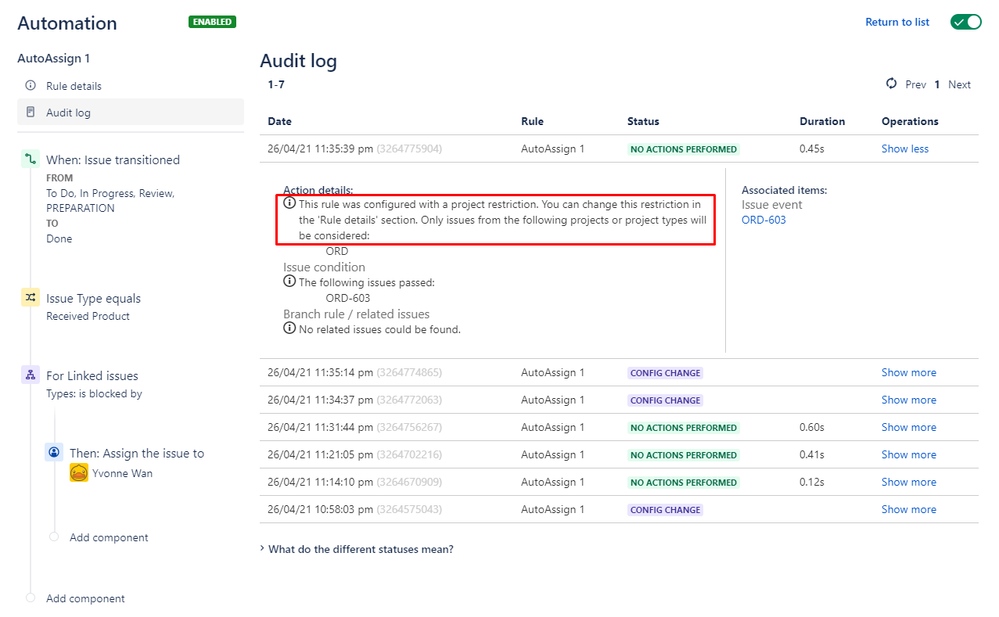The image size is (999, 617).
Task: Open Issue Type equals condition
Action: point(93,299)
